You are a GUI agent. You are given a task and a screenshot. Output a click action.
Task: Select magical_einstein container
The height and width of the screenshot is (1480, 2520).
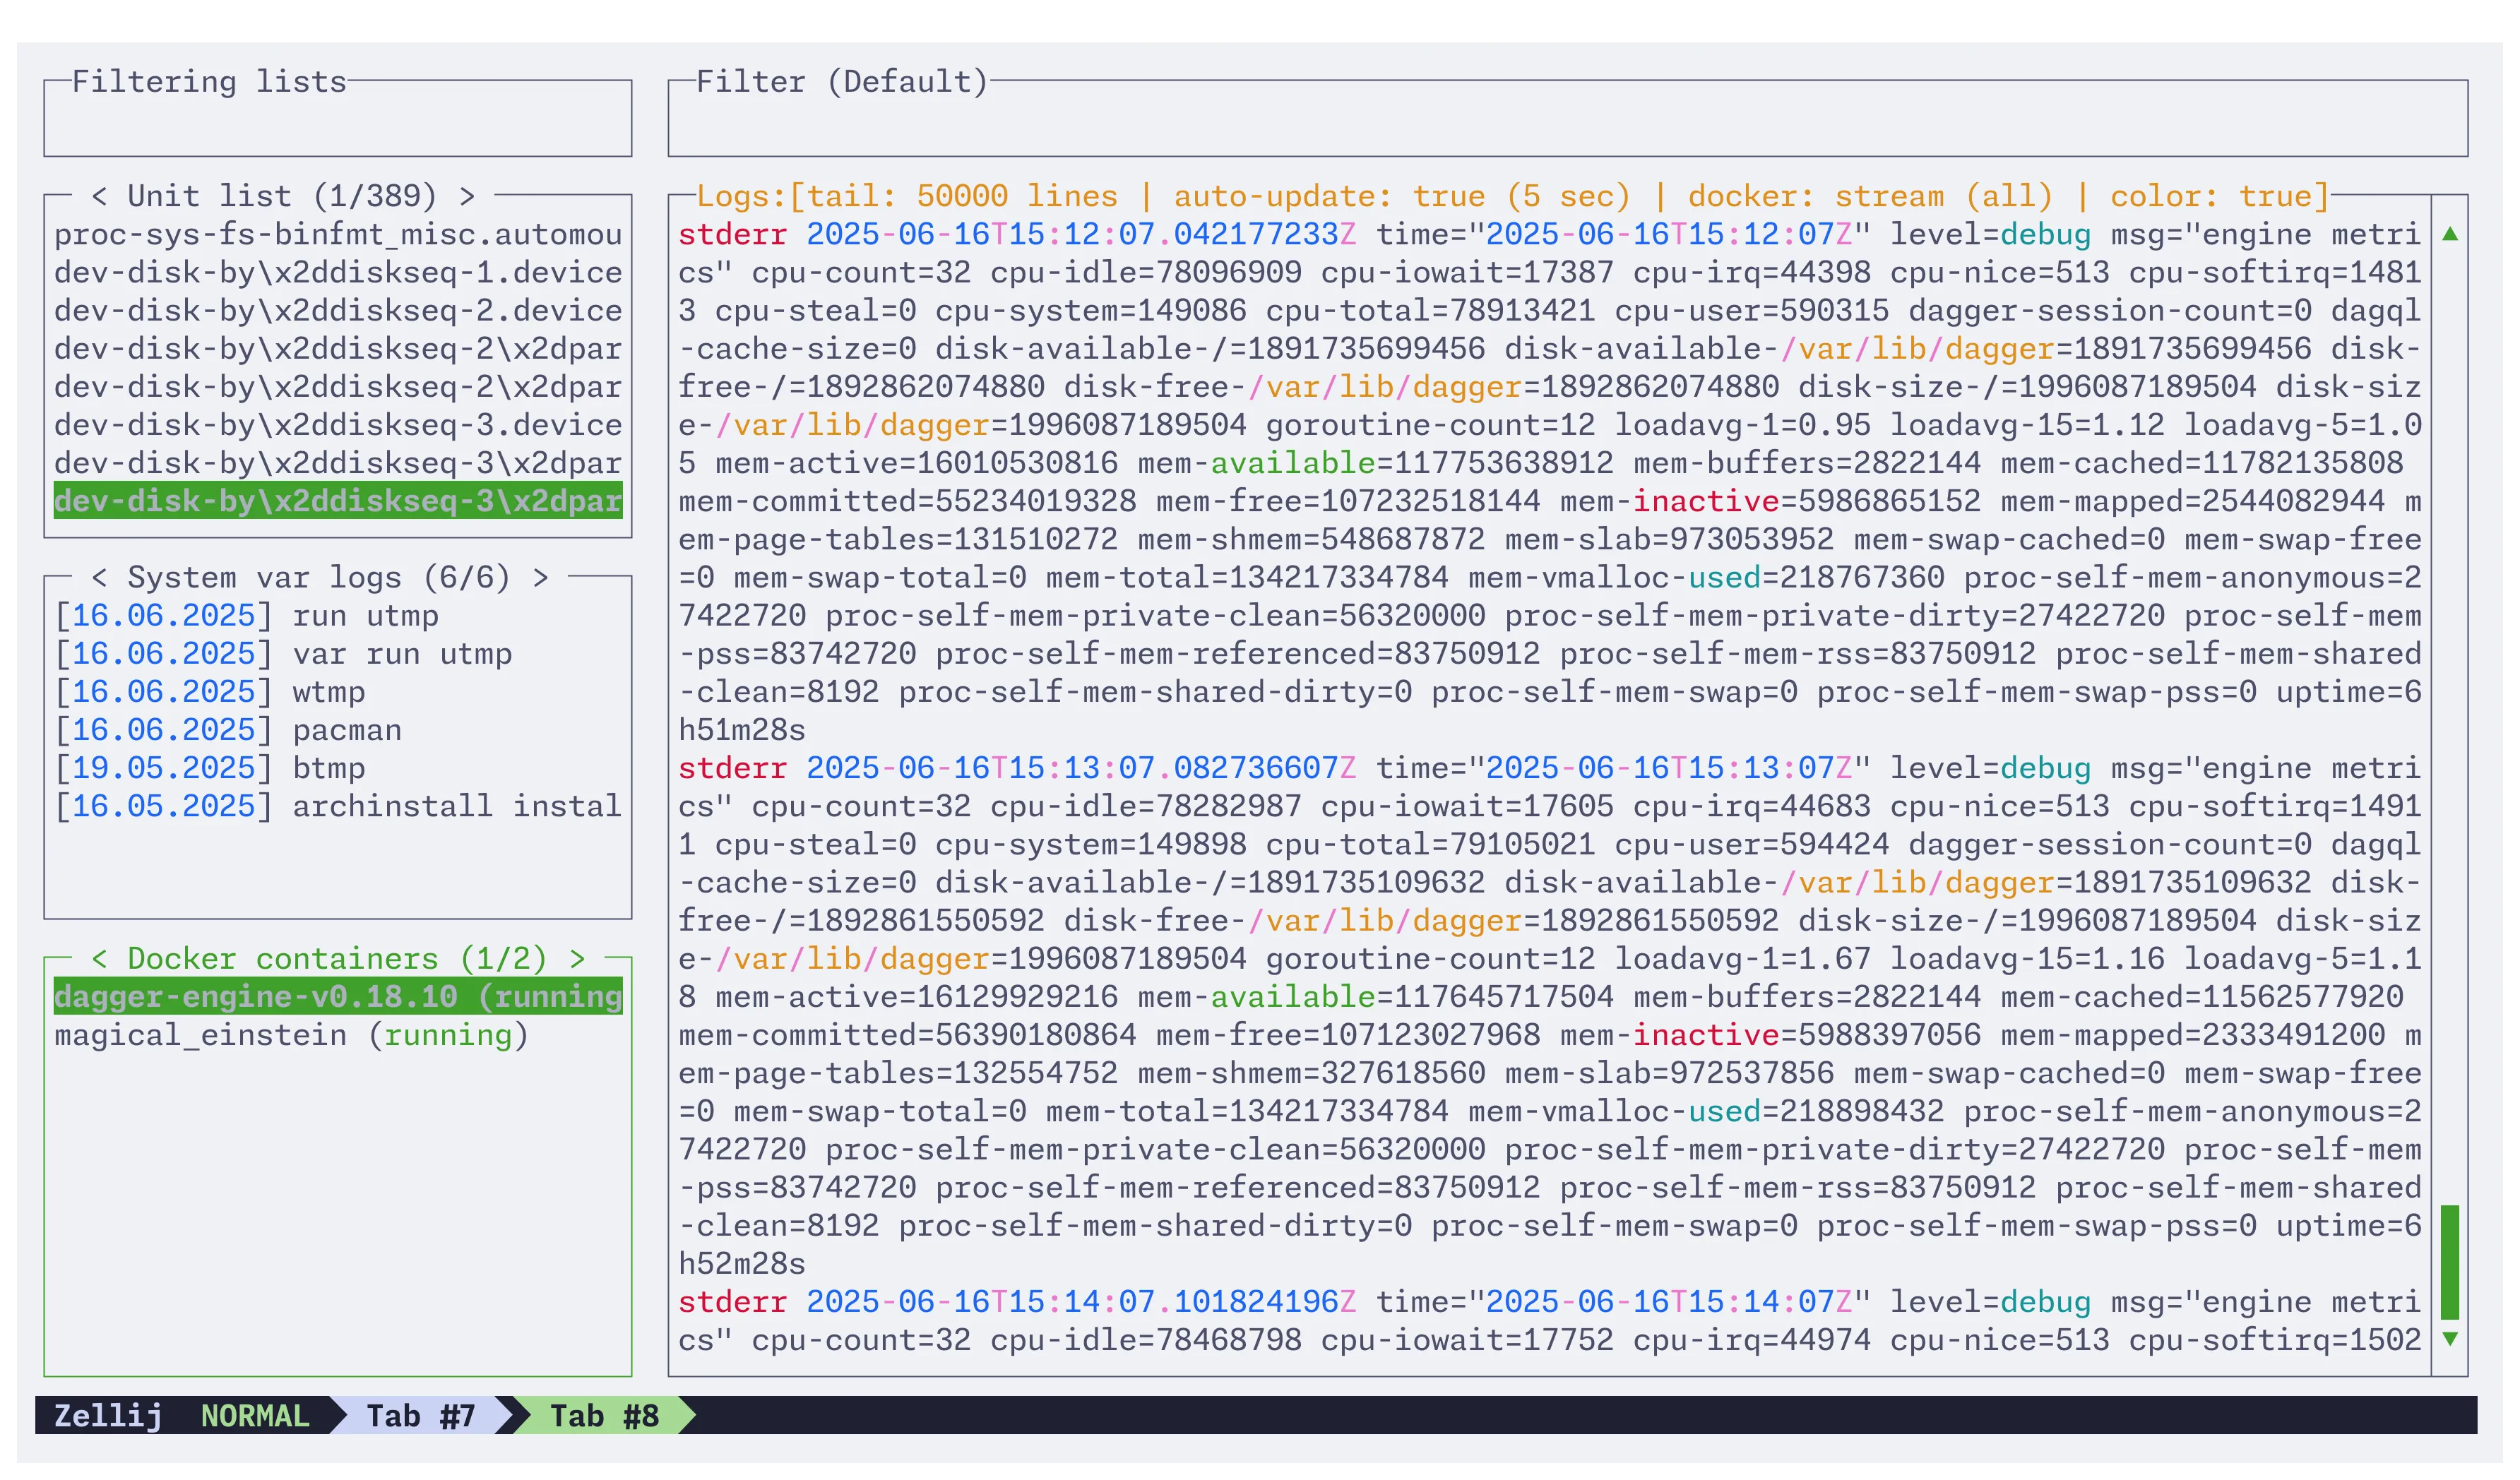(338, 1035)
